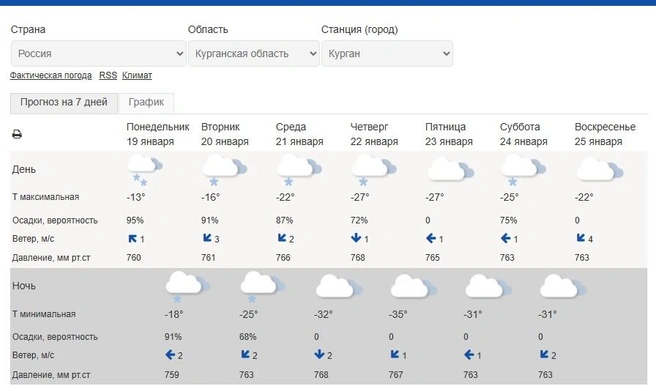This screenshot has height=386, width=656.
Task: Click Sunday's daytime wind arrow with value 4
Action: pos(581,238)
